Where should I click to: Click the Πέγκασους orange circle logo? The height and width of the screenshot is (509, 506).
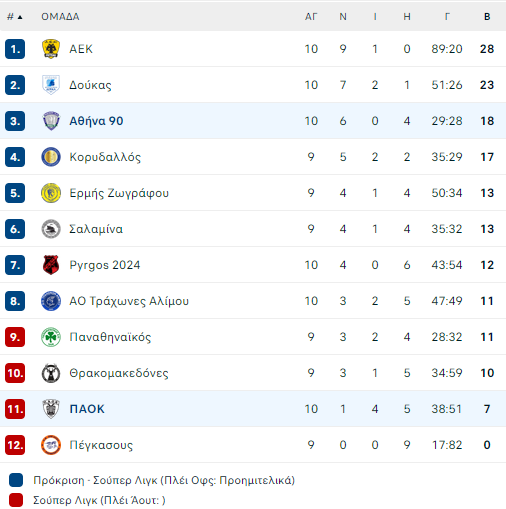pos(51,445)
